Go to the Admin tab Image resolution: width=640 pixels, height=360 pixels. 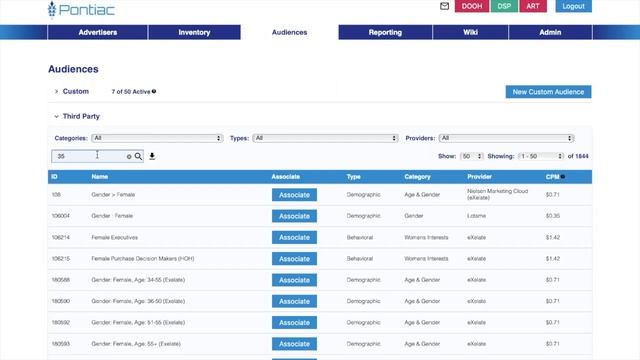(550, 32)
